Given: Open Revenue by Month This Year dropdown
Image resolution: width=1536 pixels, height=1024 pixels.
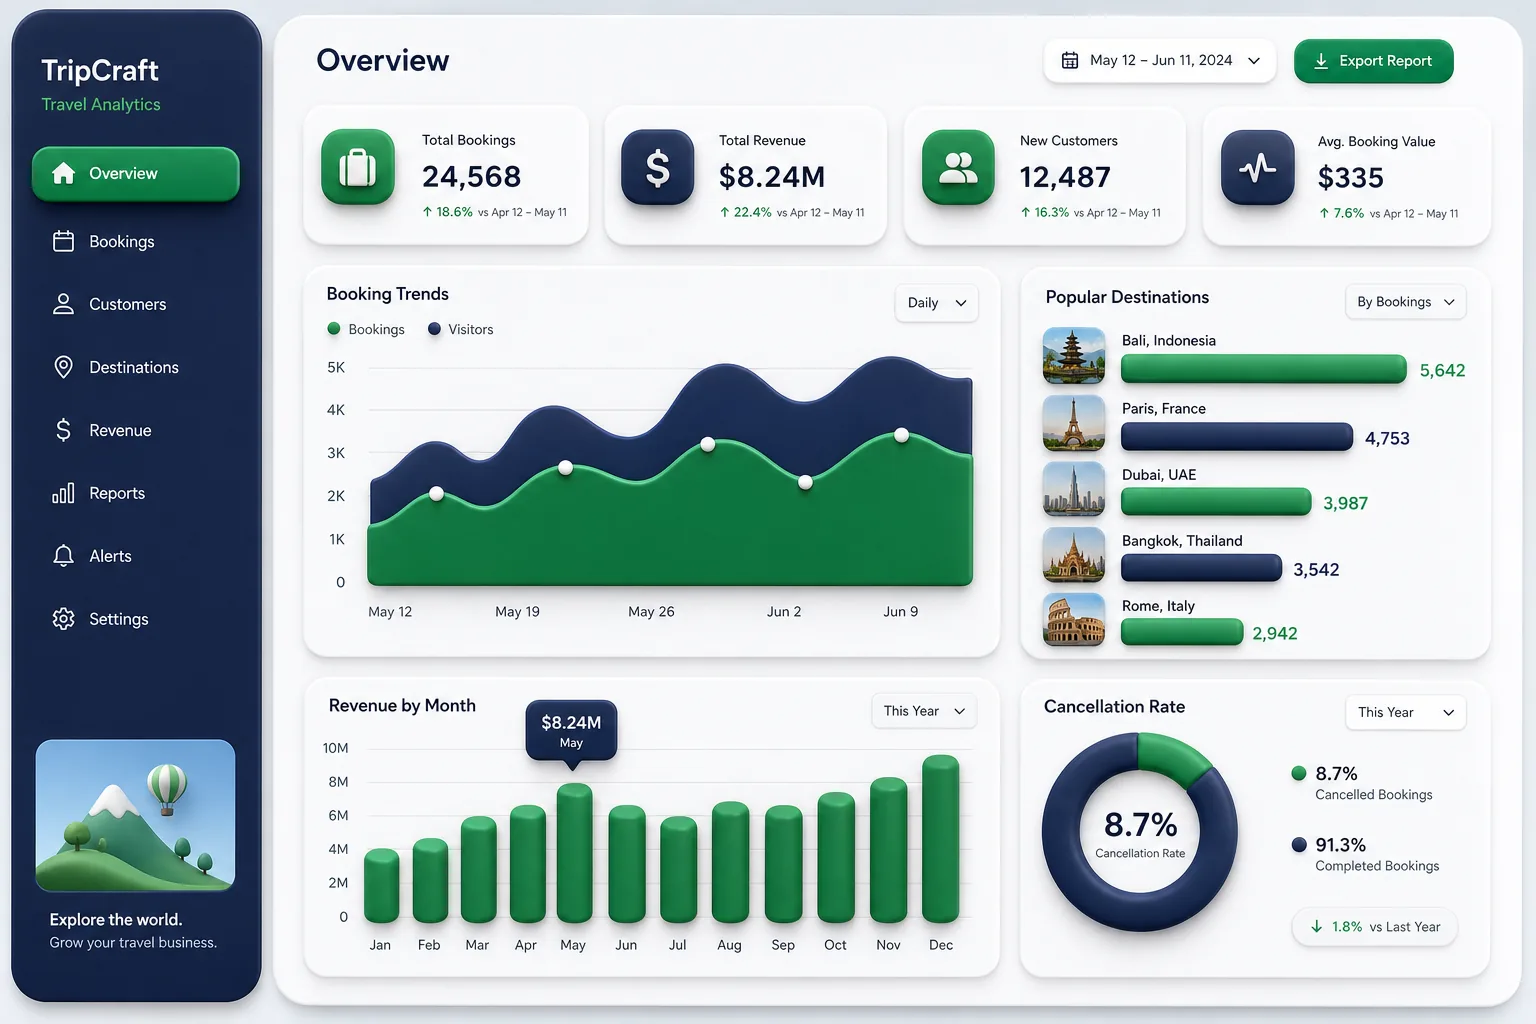Looking at the screenshot, I should tap(924, 711).
